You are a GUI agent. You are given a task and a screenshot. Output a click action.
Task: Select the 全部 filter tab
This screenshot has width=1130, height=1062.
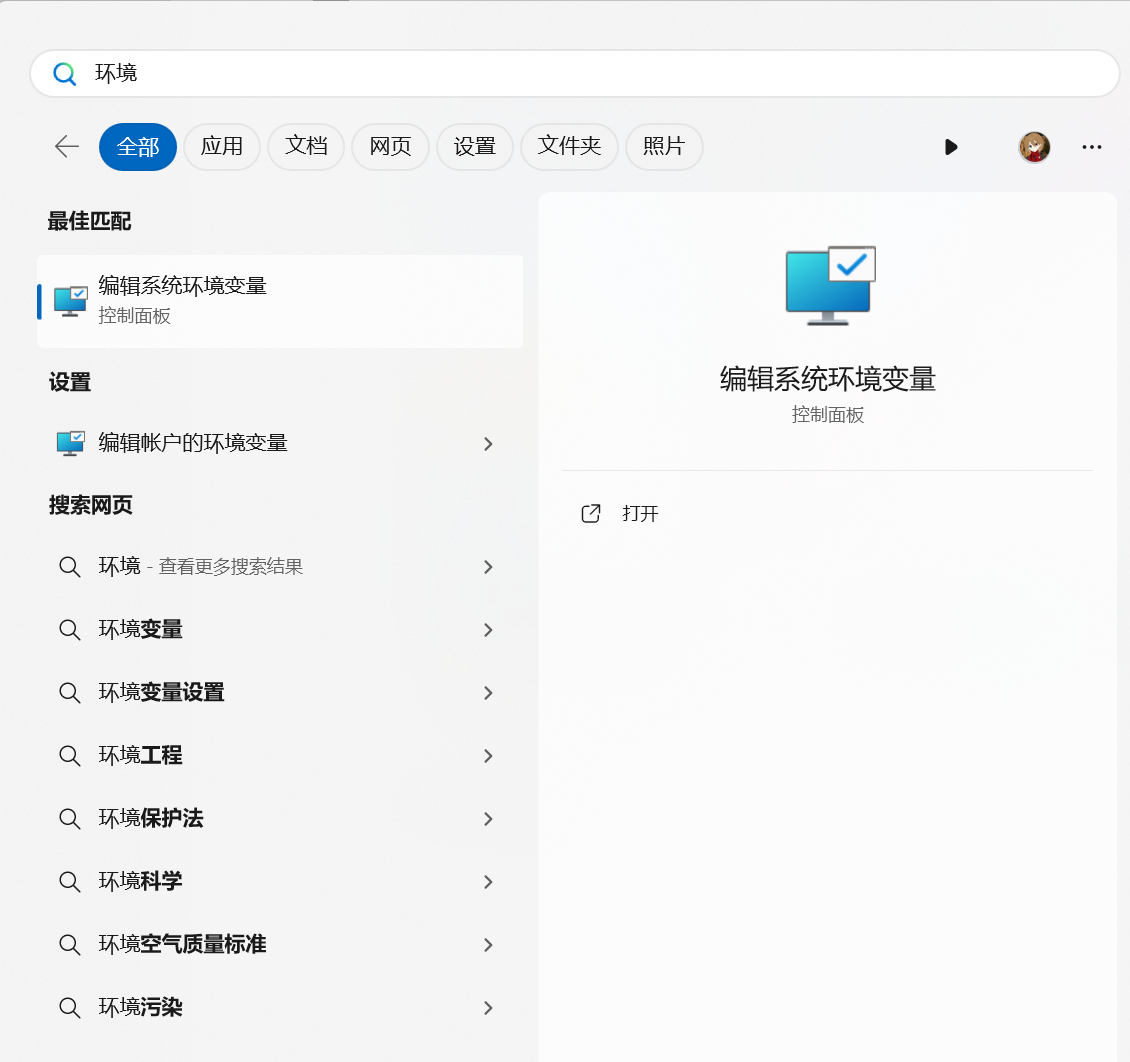click(138, 147)
